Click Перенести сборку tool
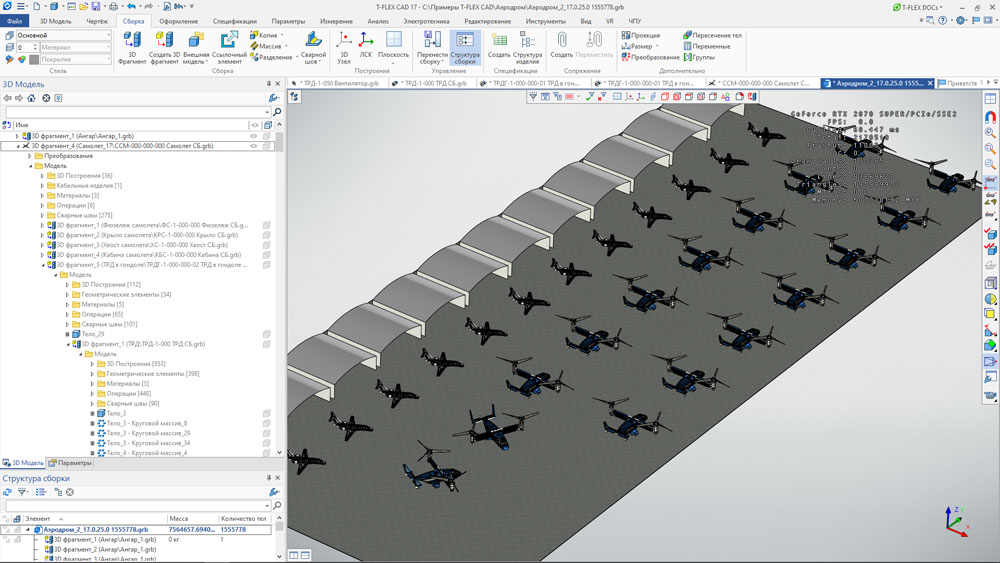Screen dimensions: 1000x563 pyautogui.click(x=432, y=47)
